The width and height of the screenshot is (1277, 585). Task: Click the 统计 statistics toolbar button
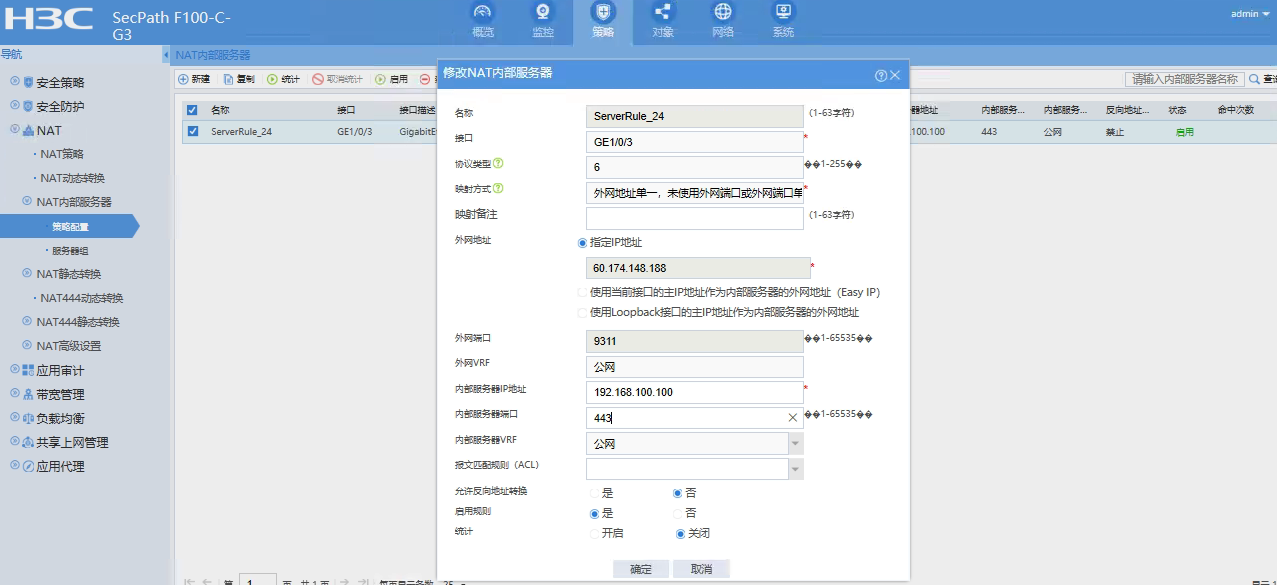(x=283, y=79)
